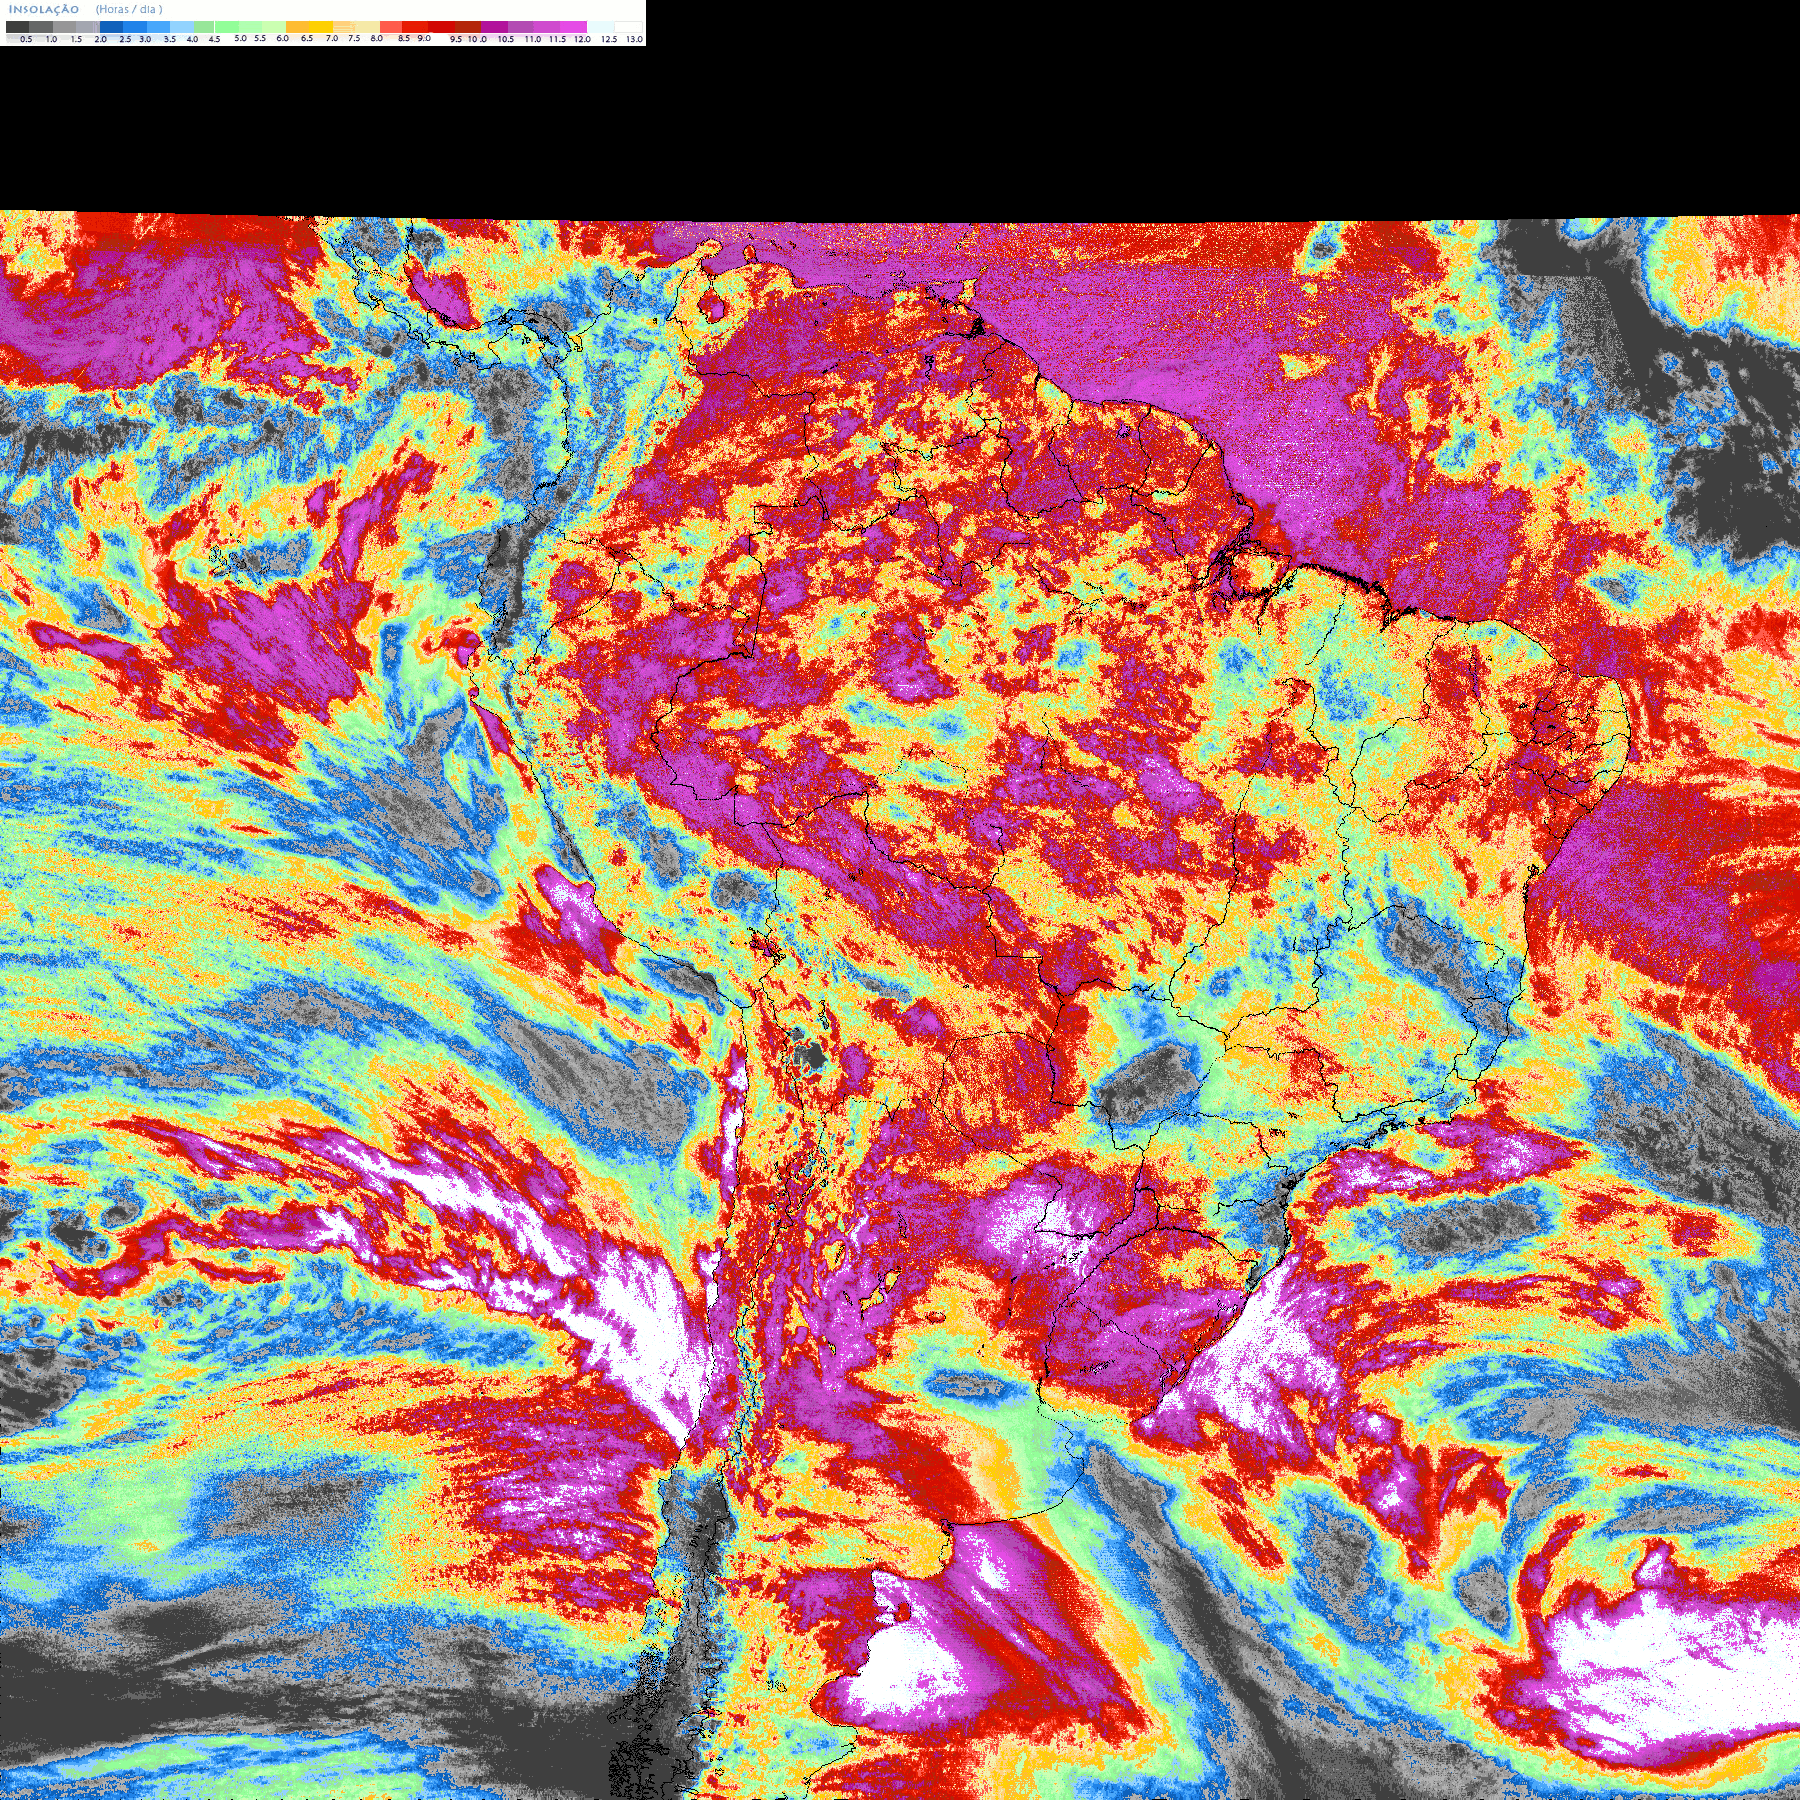Click the '0.5' legend value

(26, 39)
